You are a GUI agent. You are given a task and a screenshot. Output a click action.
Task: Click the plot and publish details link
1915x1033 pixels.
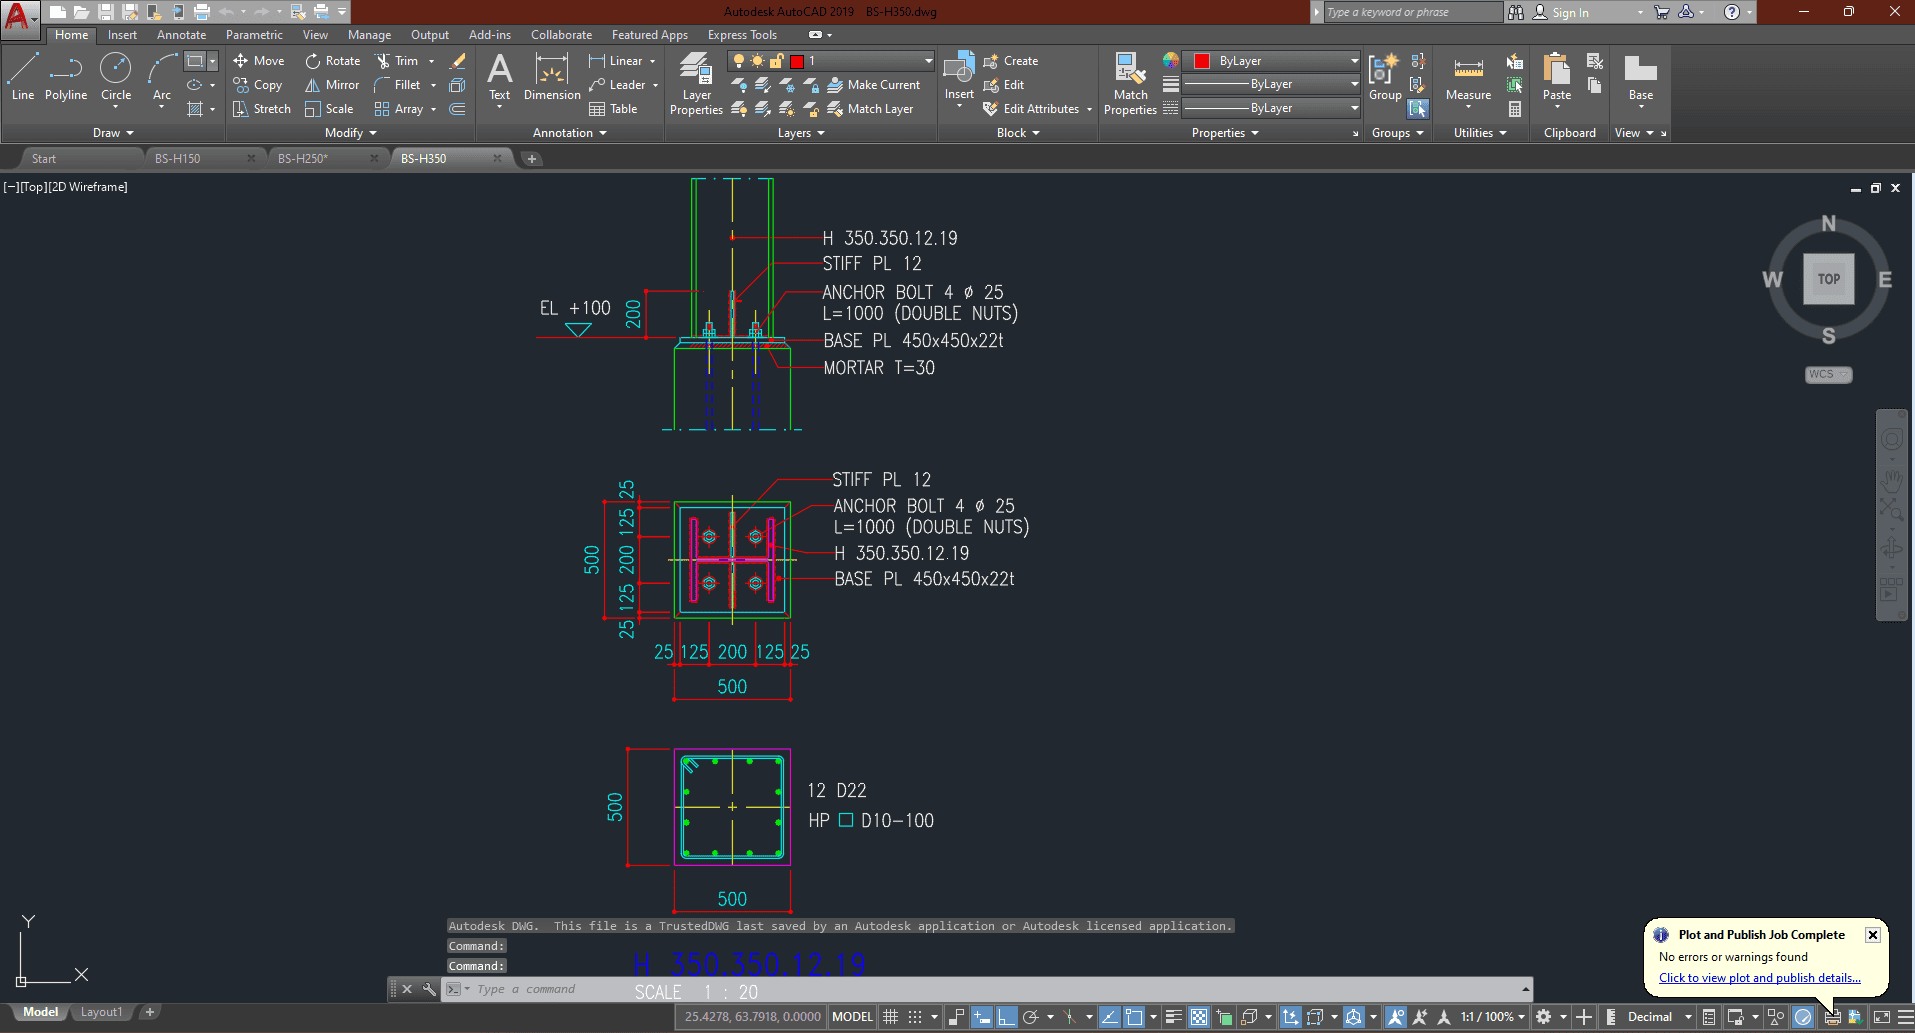tap(1759, 978)
